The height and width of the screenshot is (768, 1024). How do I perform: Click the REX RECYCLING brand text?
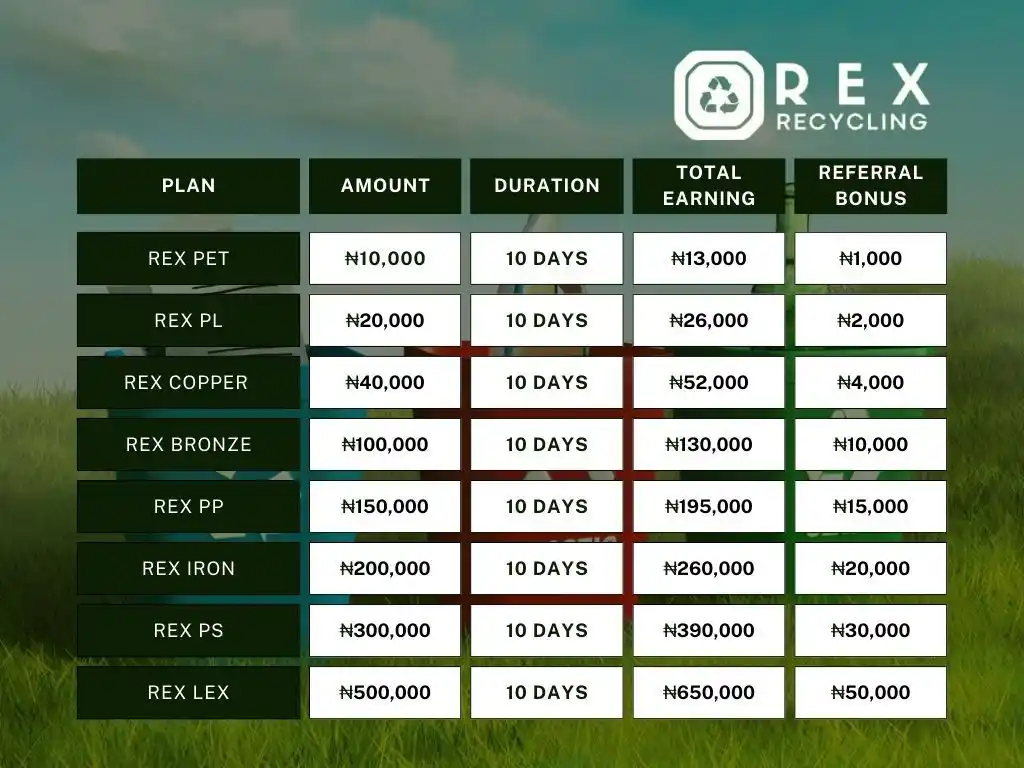pyautogui.click(x=852, y=96)
